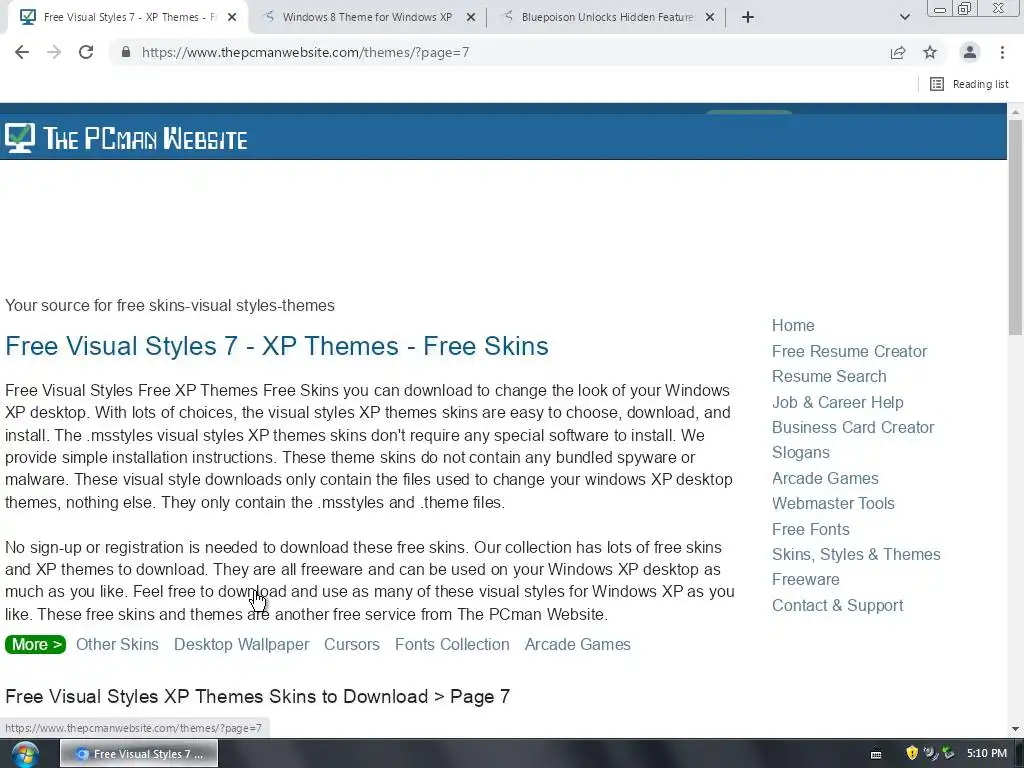Open the Resume Search link
The height and width of the screenshot is (768, 1024).
click(829, 376)
